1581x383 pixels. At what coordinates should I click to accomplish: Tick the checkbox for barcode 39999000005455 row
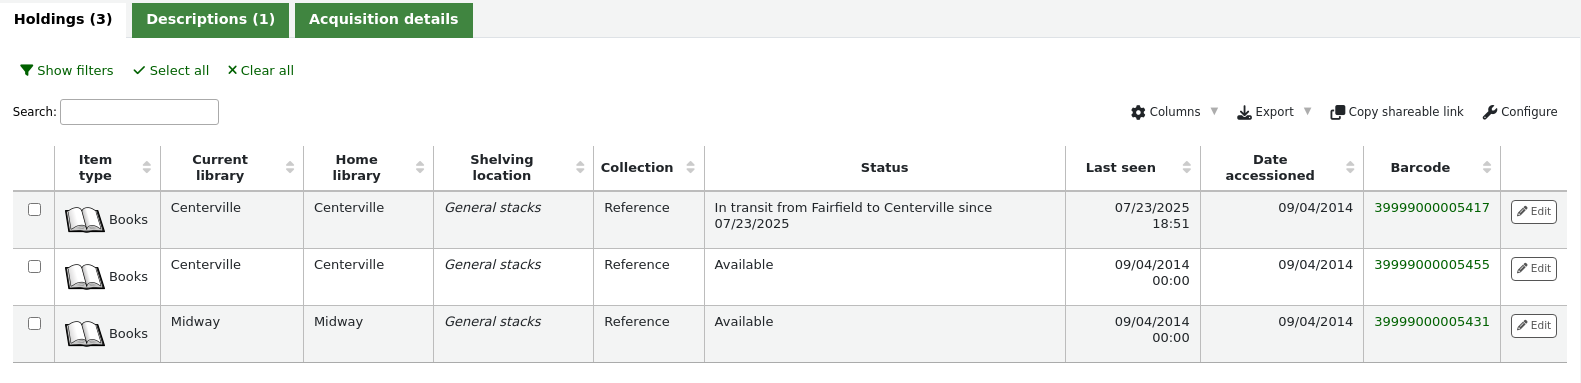click(34, 266)
